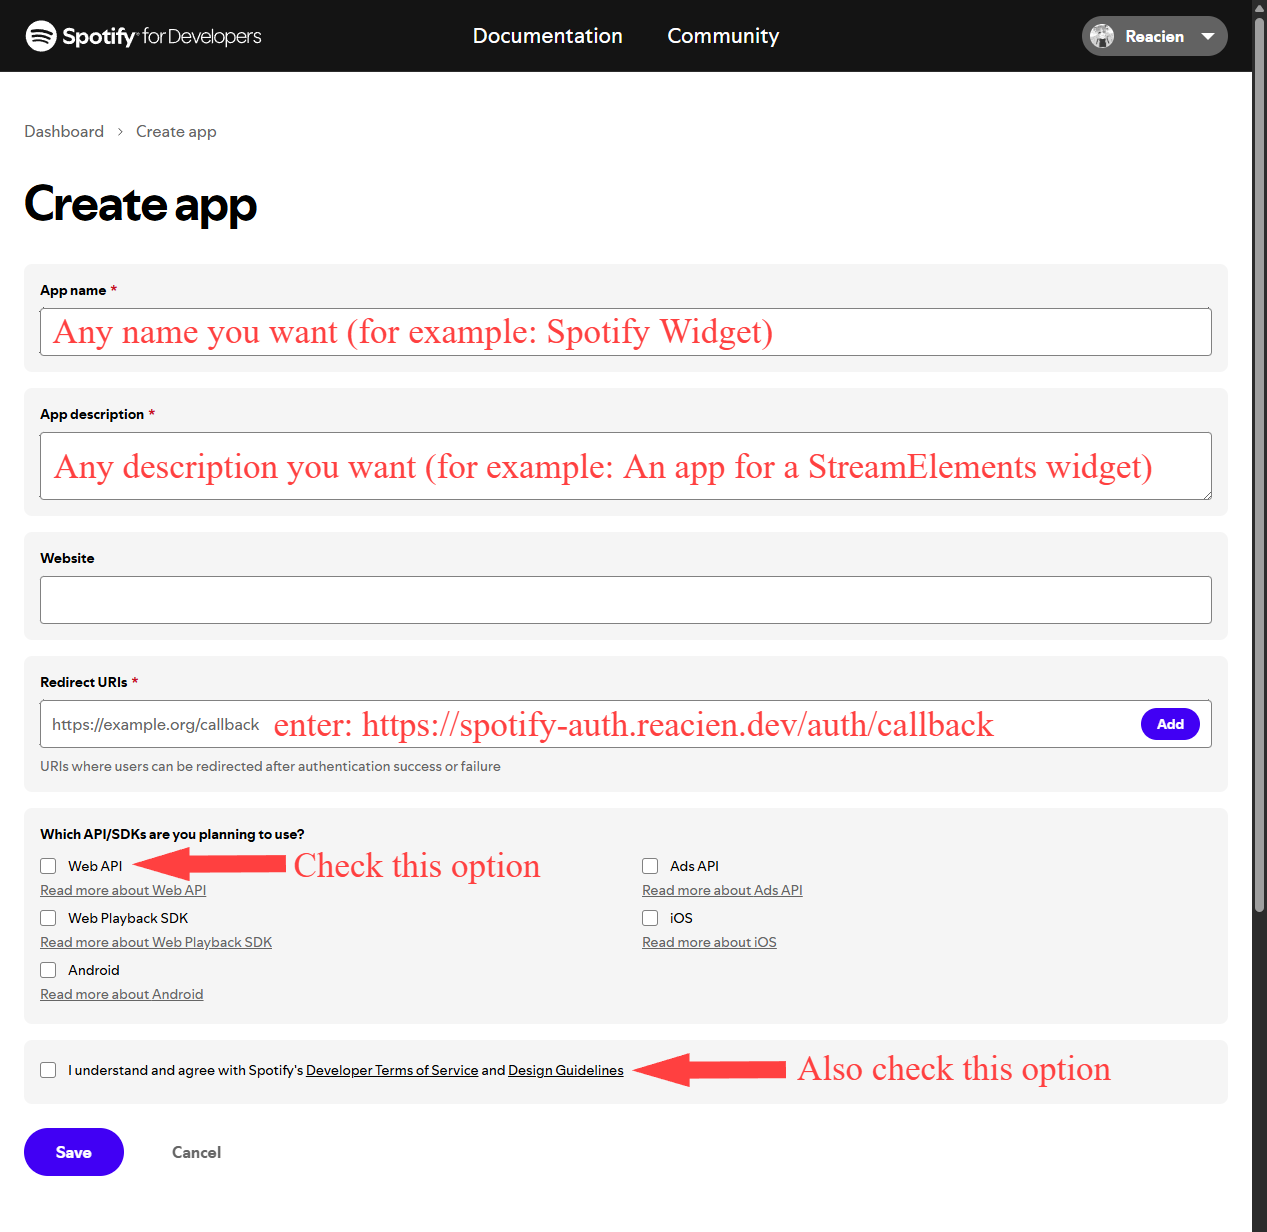Click the Save button
This screenshot has width=1267, height=1232.
pos(74,1152)
